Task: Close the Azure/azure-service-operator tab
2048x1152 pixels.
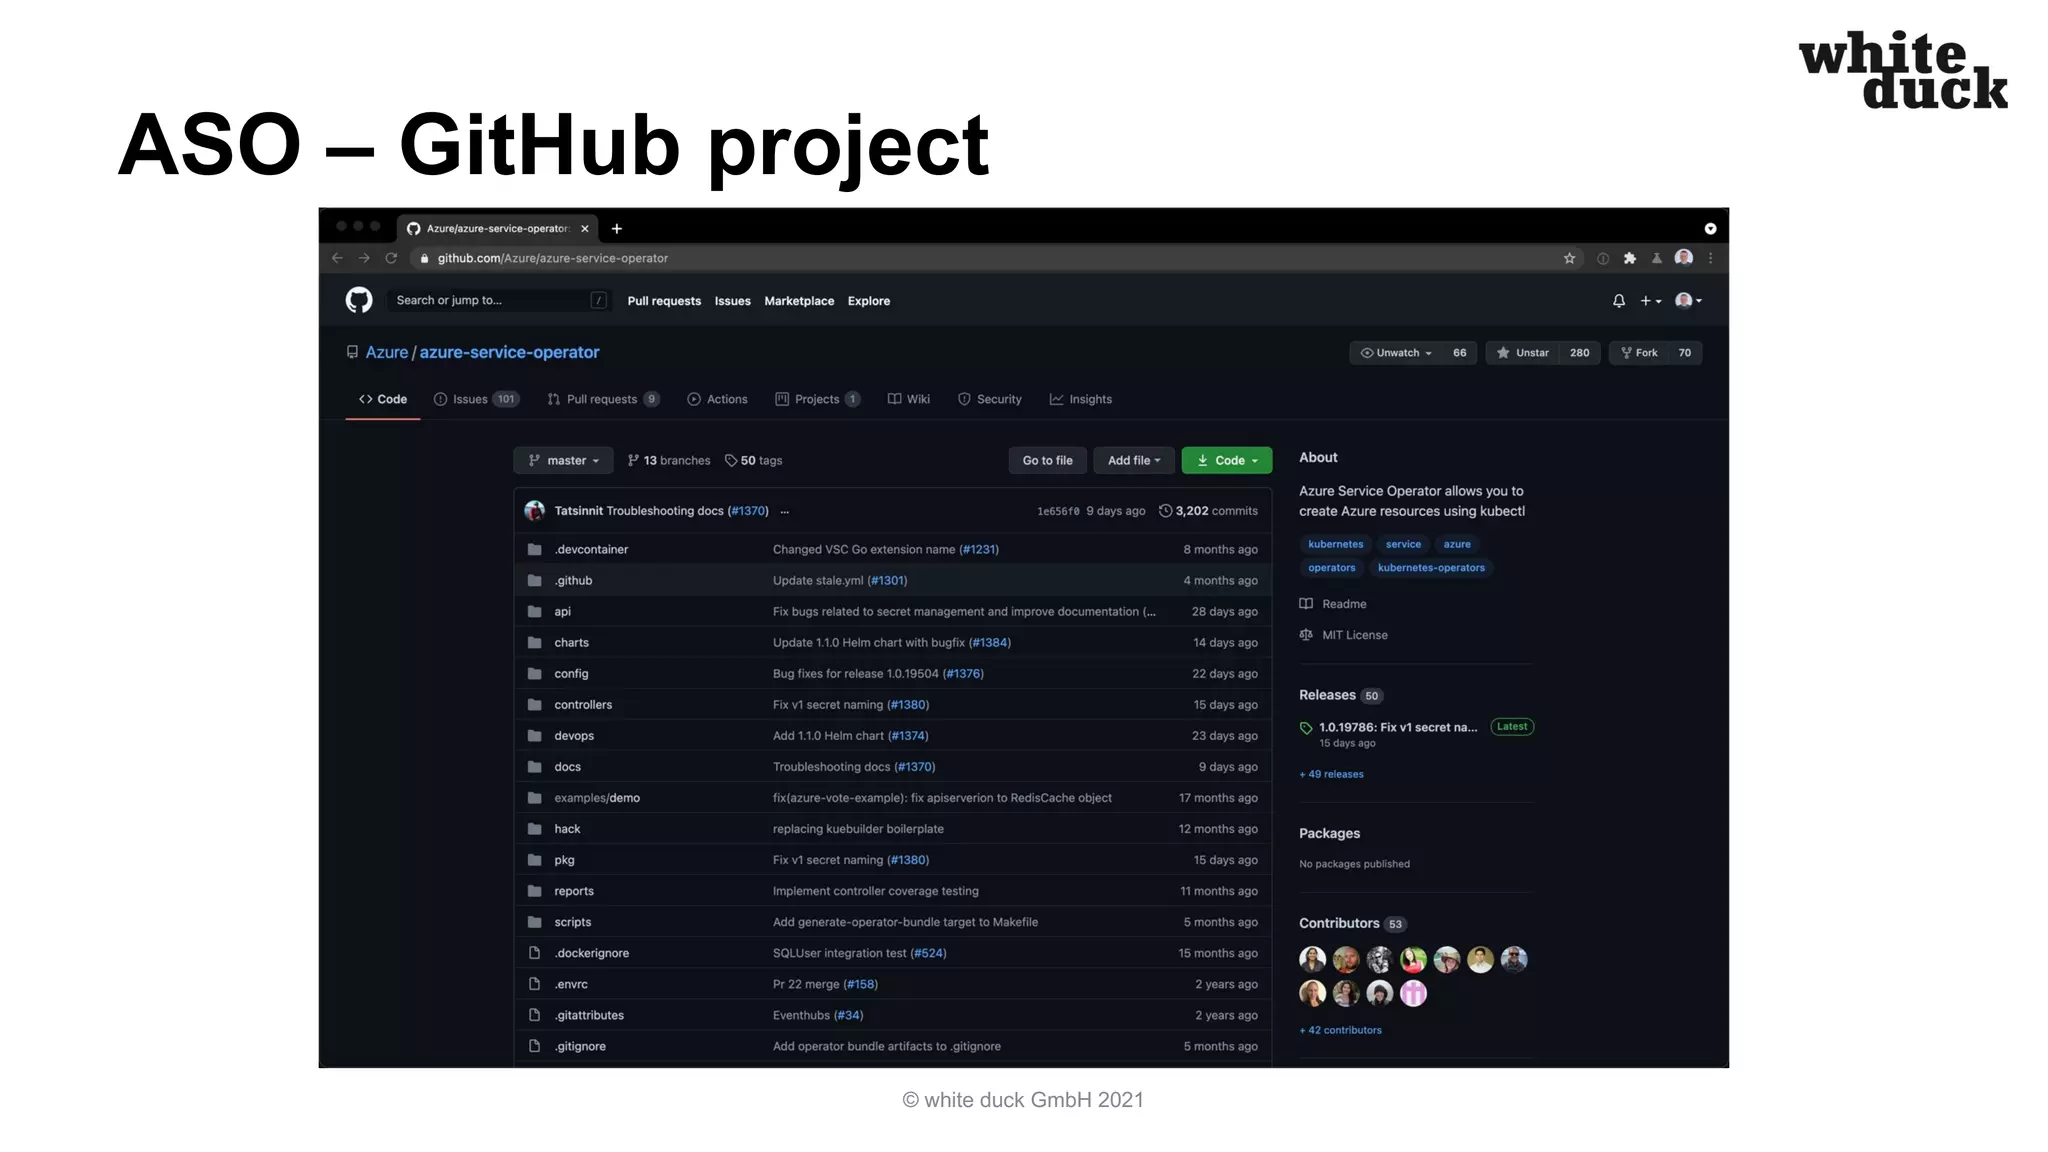Action: point(585,229)
